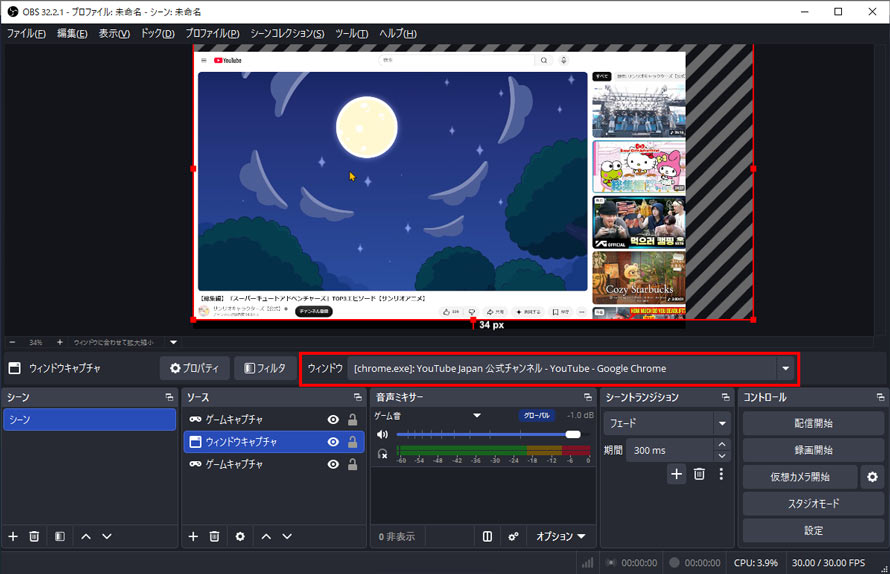Expand the ゲーム音 channel dropdown arrow
This screenshot has width=890, height=574.
(x=477, y=416)
